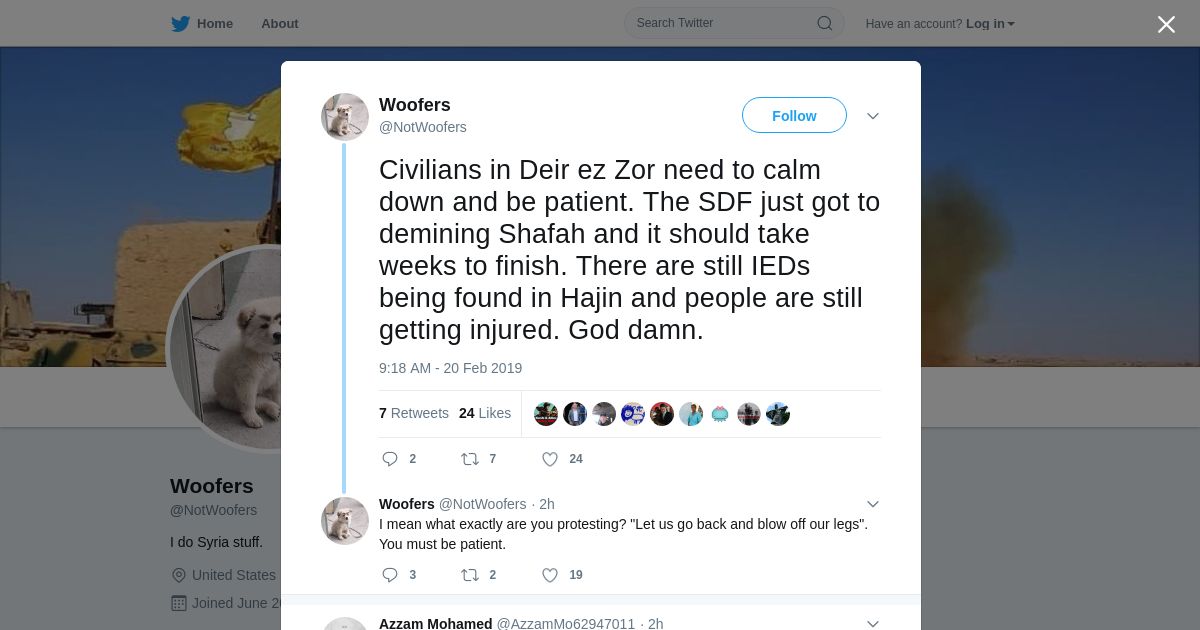Go to the About page
This screenshot has height=630, width=1200.
coord(280,24)
